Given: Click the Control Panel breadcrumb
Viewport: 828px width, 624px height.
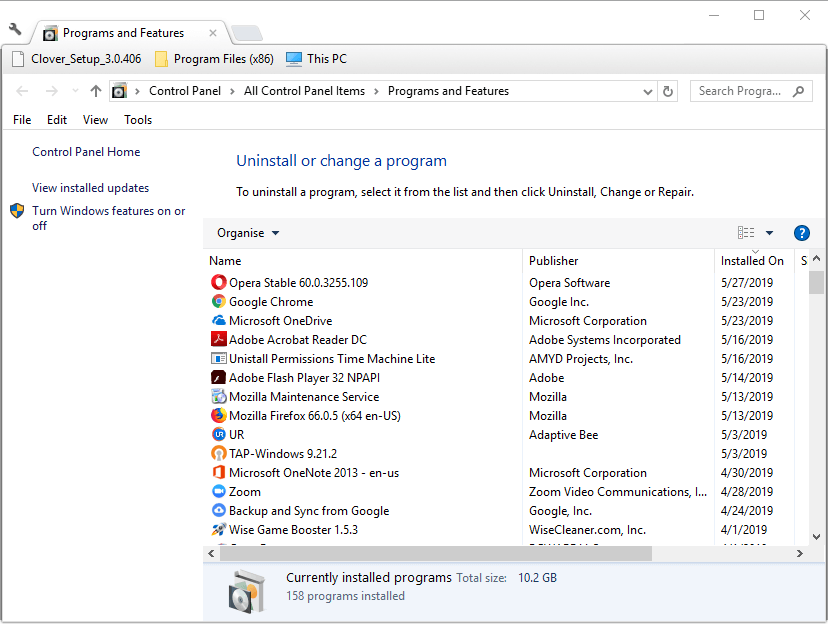Looking at the screenshot, I should coord(185,91).
